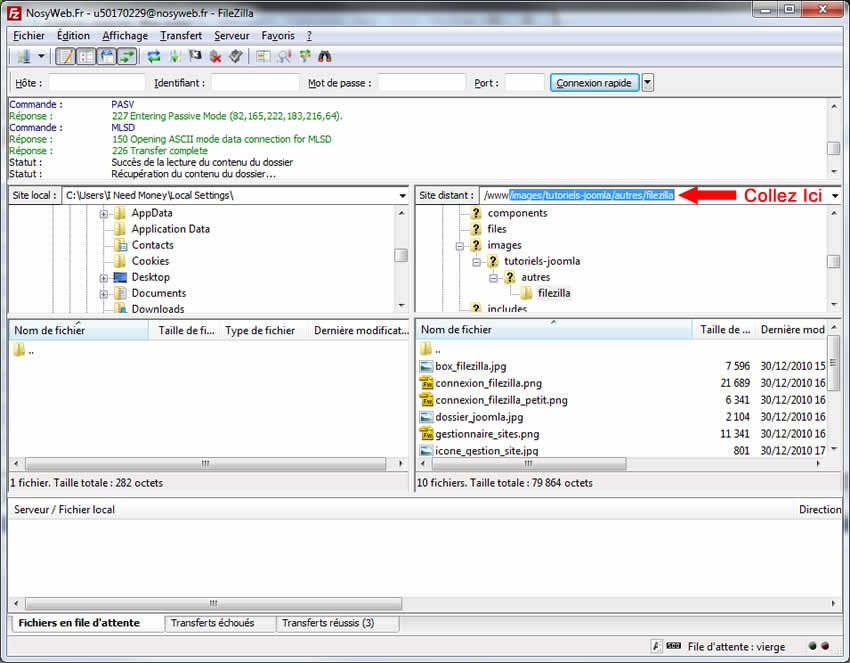Click the connexion_filezilla.png file icon
Viewport: 850px width, 663px height.
click(x=427, y=383)
